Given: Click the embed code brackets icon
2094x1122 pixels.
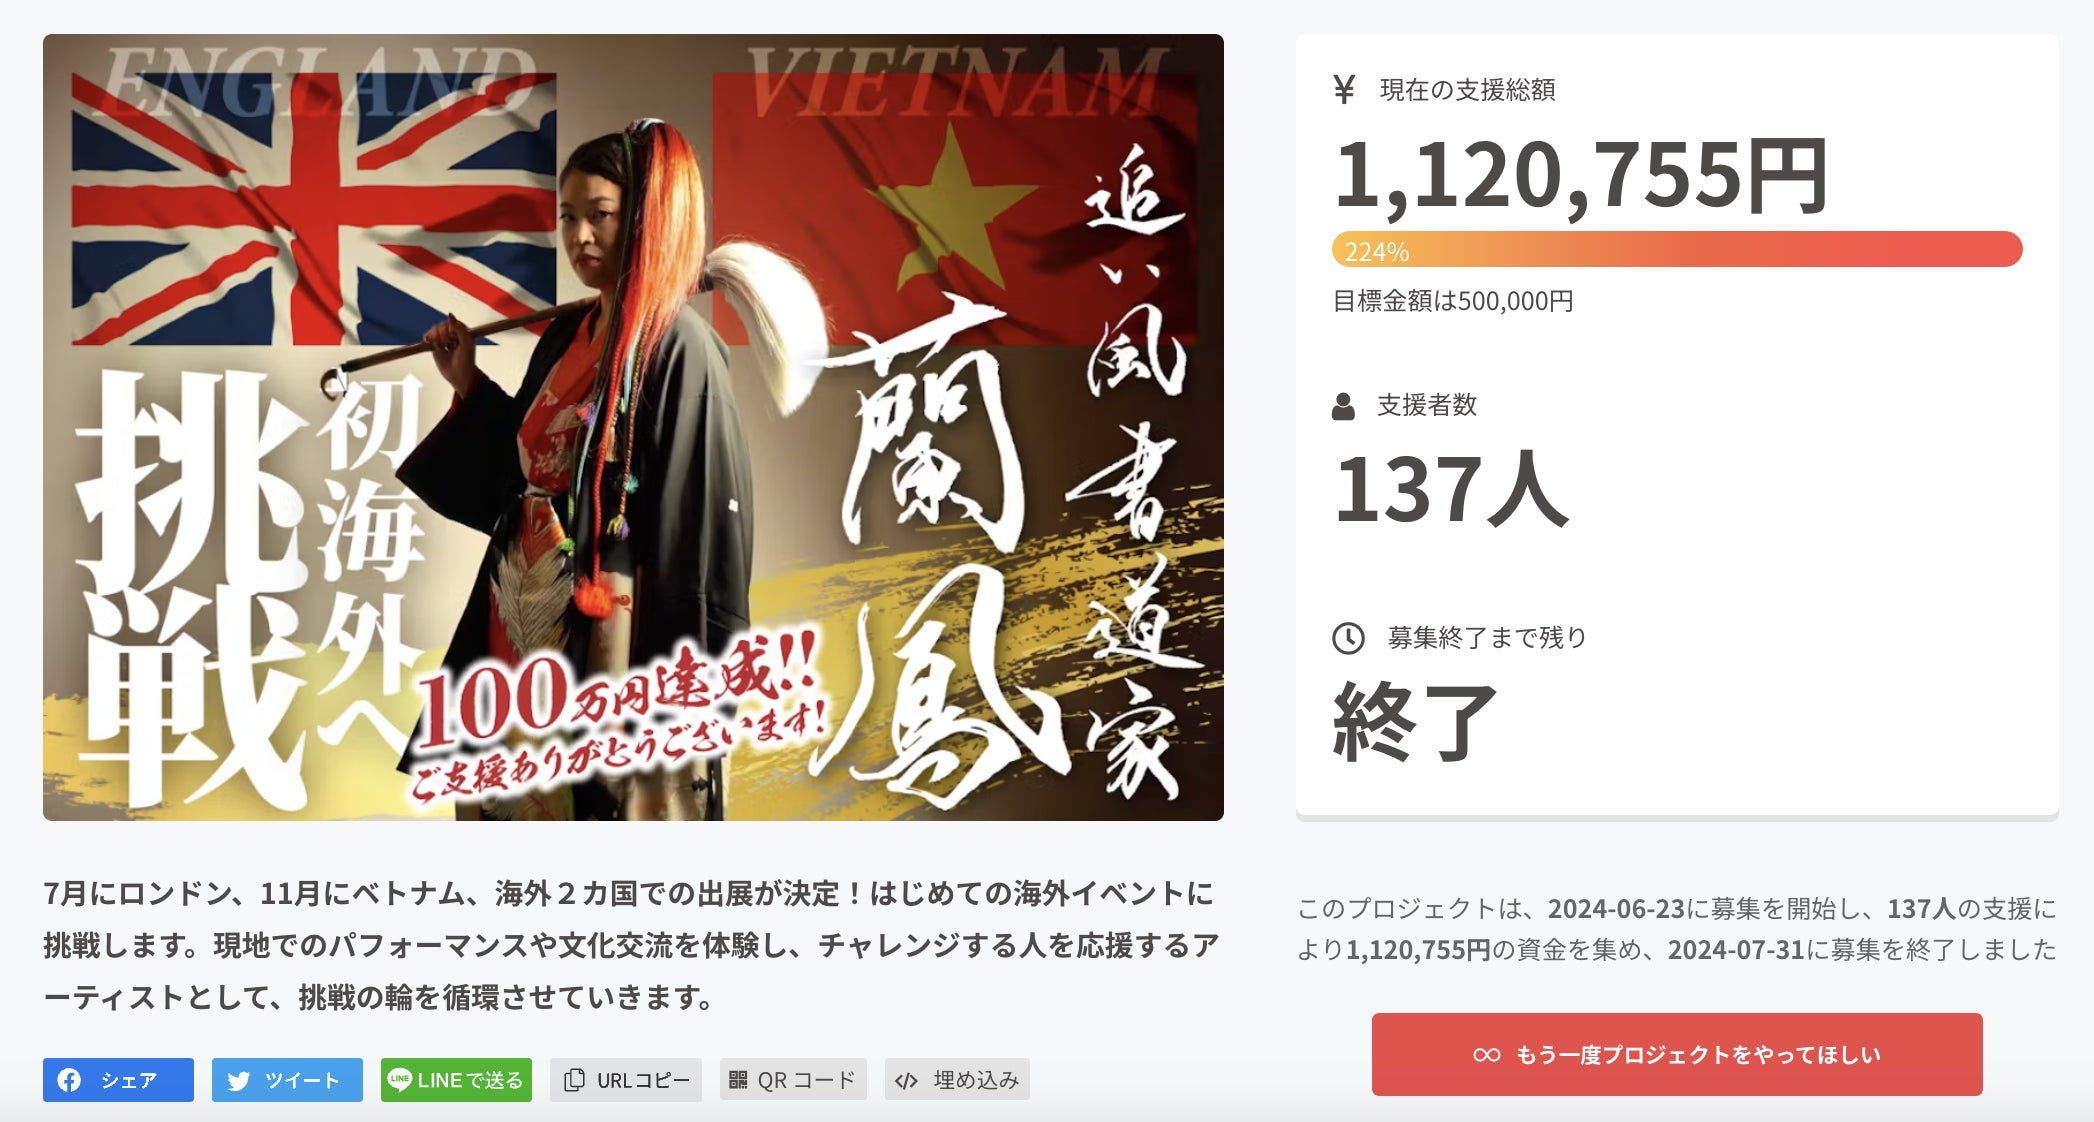Looking at the screenshot, I should click(906, 1081).
